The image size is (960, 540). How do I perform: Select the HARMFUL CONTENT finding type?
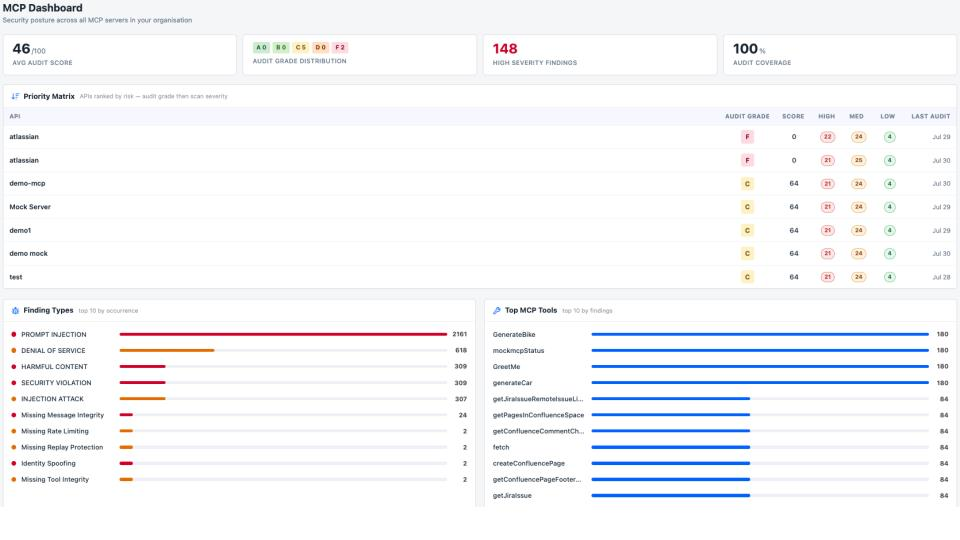[54, 367]
